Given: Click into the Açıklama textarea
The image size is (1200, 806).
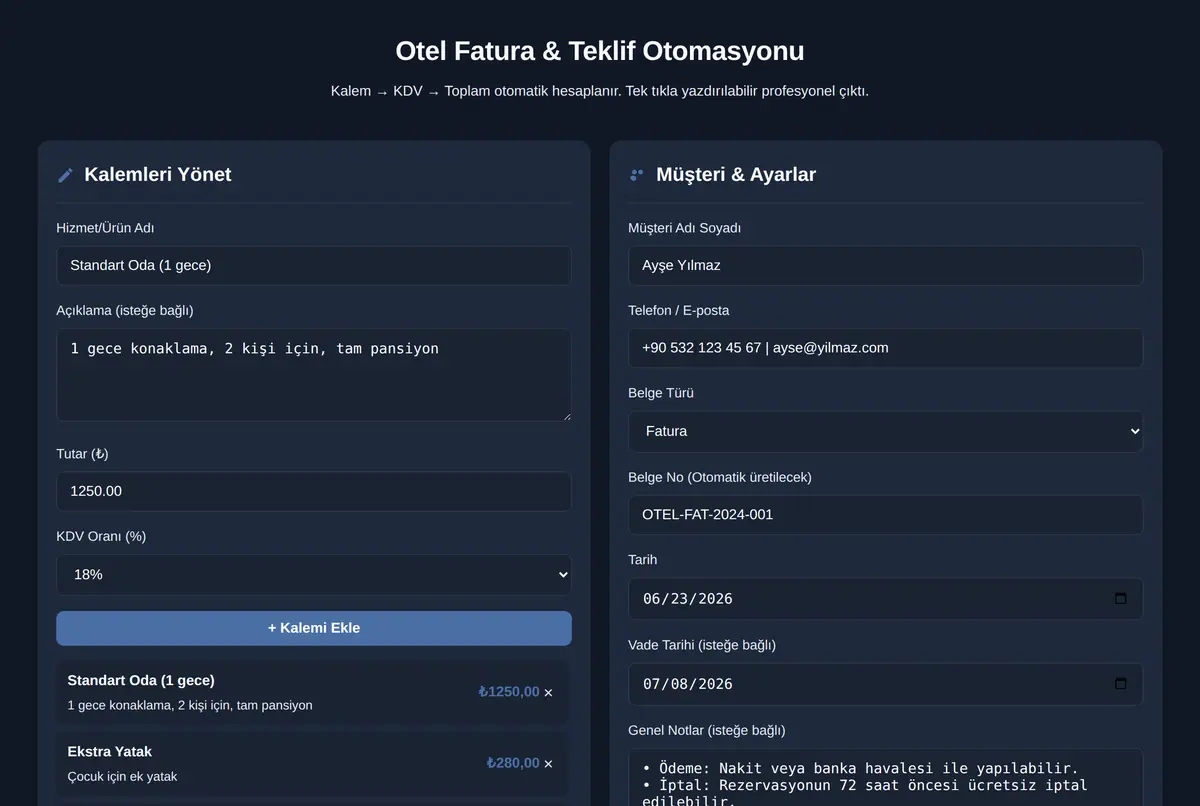Looking at the screenshot, I should pyautogui.click(x=314, y=375).
